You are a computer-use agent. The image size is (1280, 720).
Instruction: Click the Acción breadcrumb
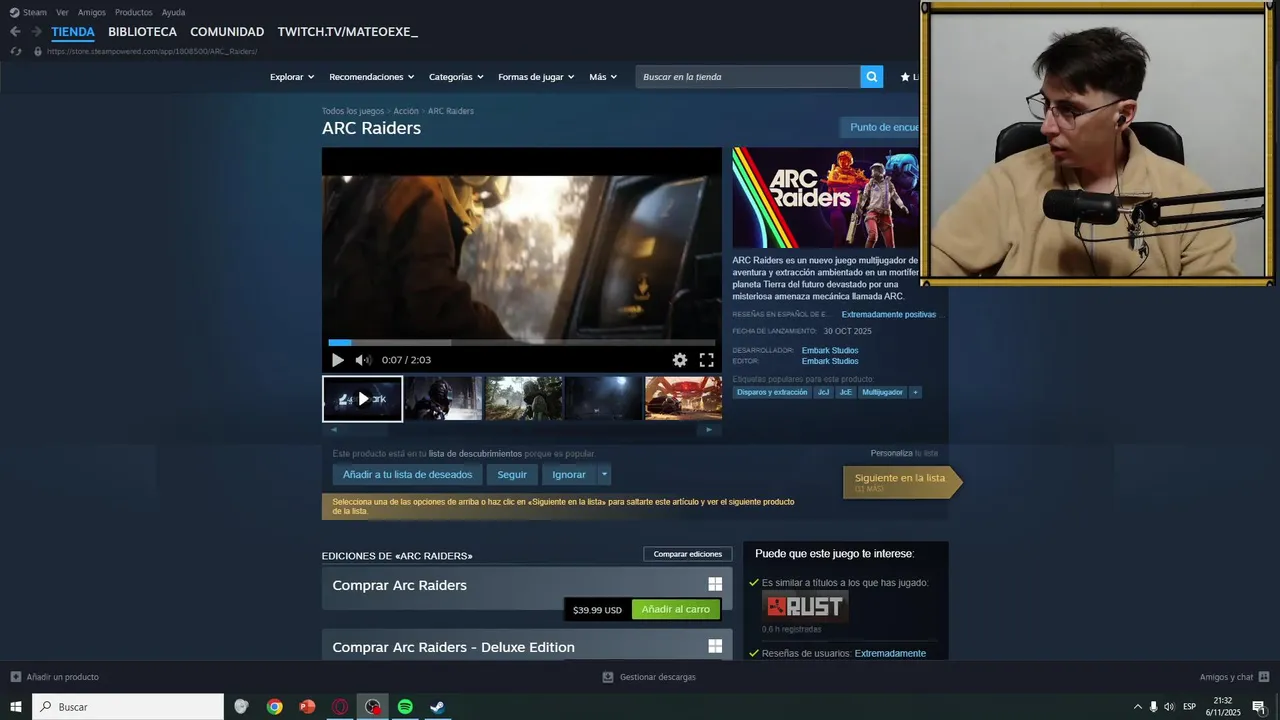(x=406, y=111)
